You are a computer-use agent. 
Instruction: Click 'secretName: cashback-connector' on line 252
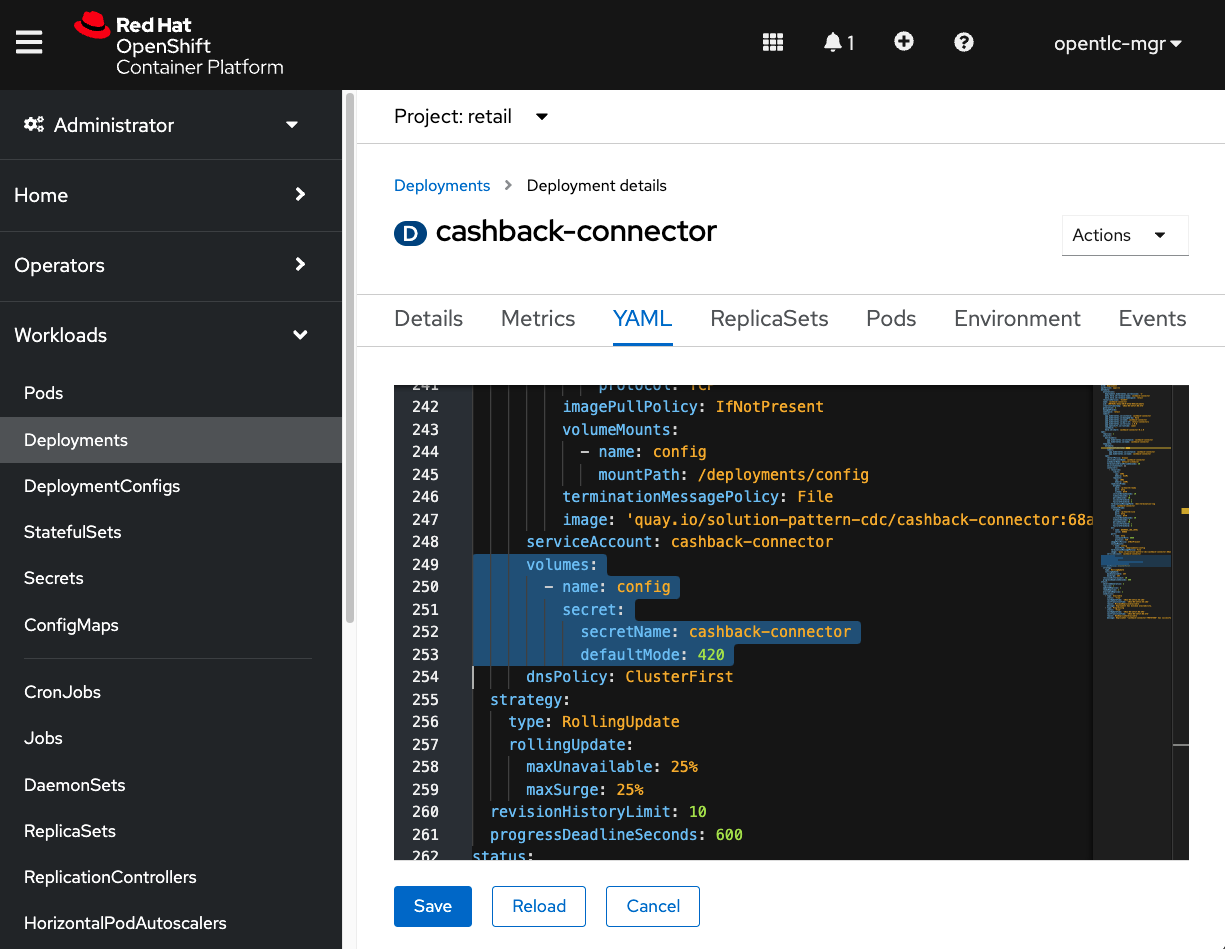(715, 632)
